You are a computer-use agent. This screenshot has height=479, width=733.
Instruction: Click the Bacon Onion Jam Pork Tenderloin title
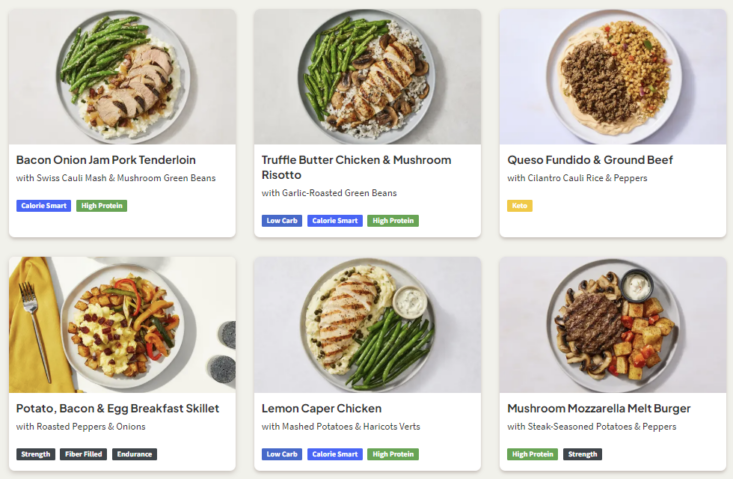click(x=106, y=160)
